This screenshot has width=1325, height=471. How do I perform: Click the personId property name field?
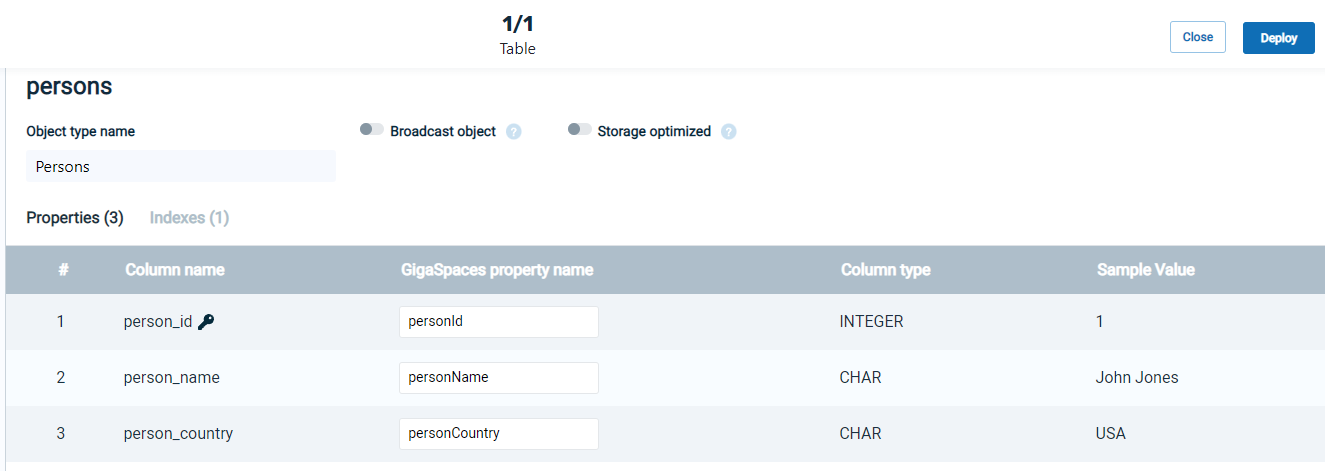pyautogui.click(x=499, y=322)
